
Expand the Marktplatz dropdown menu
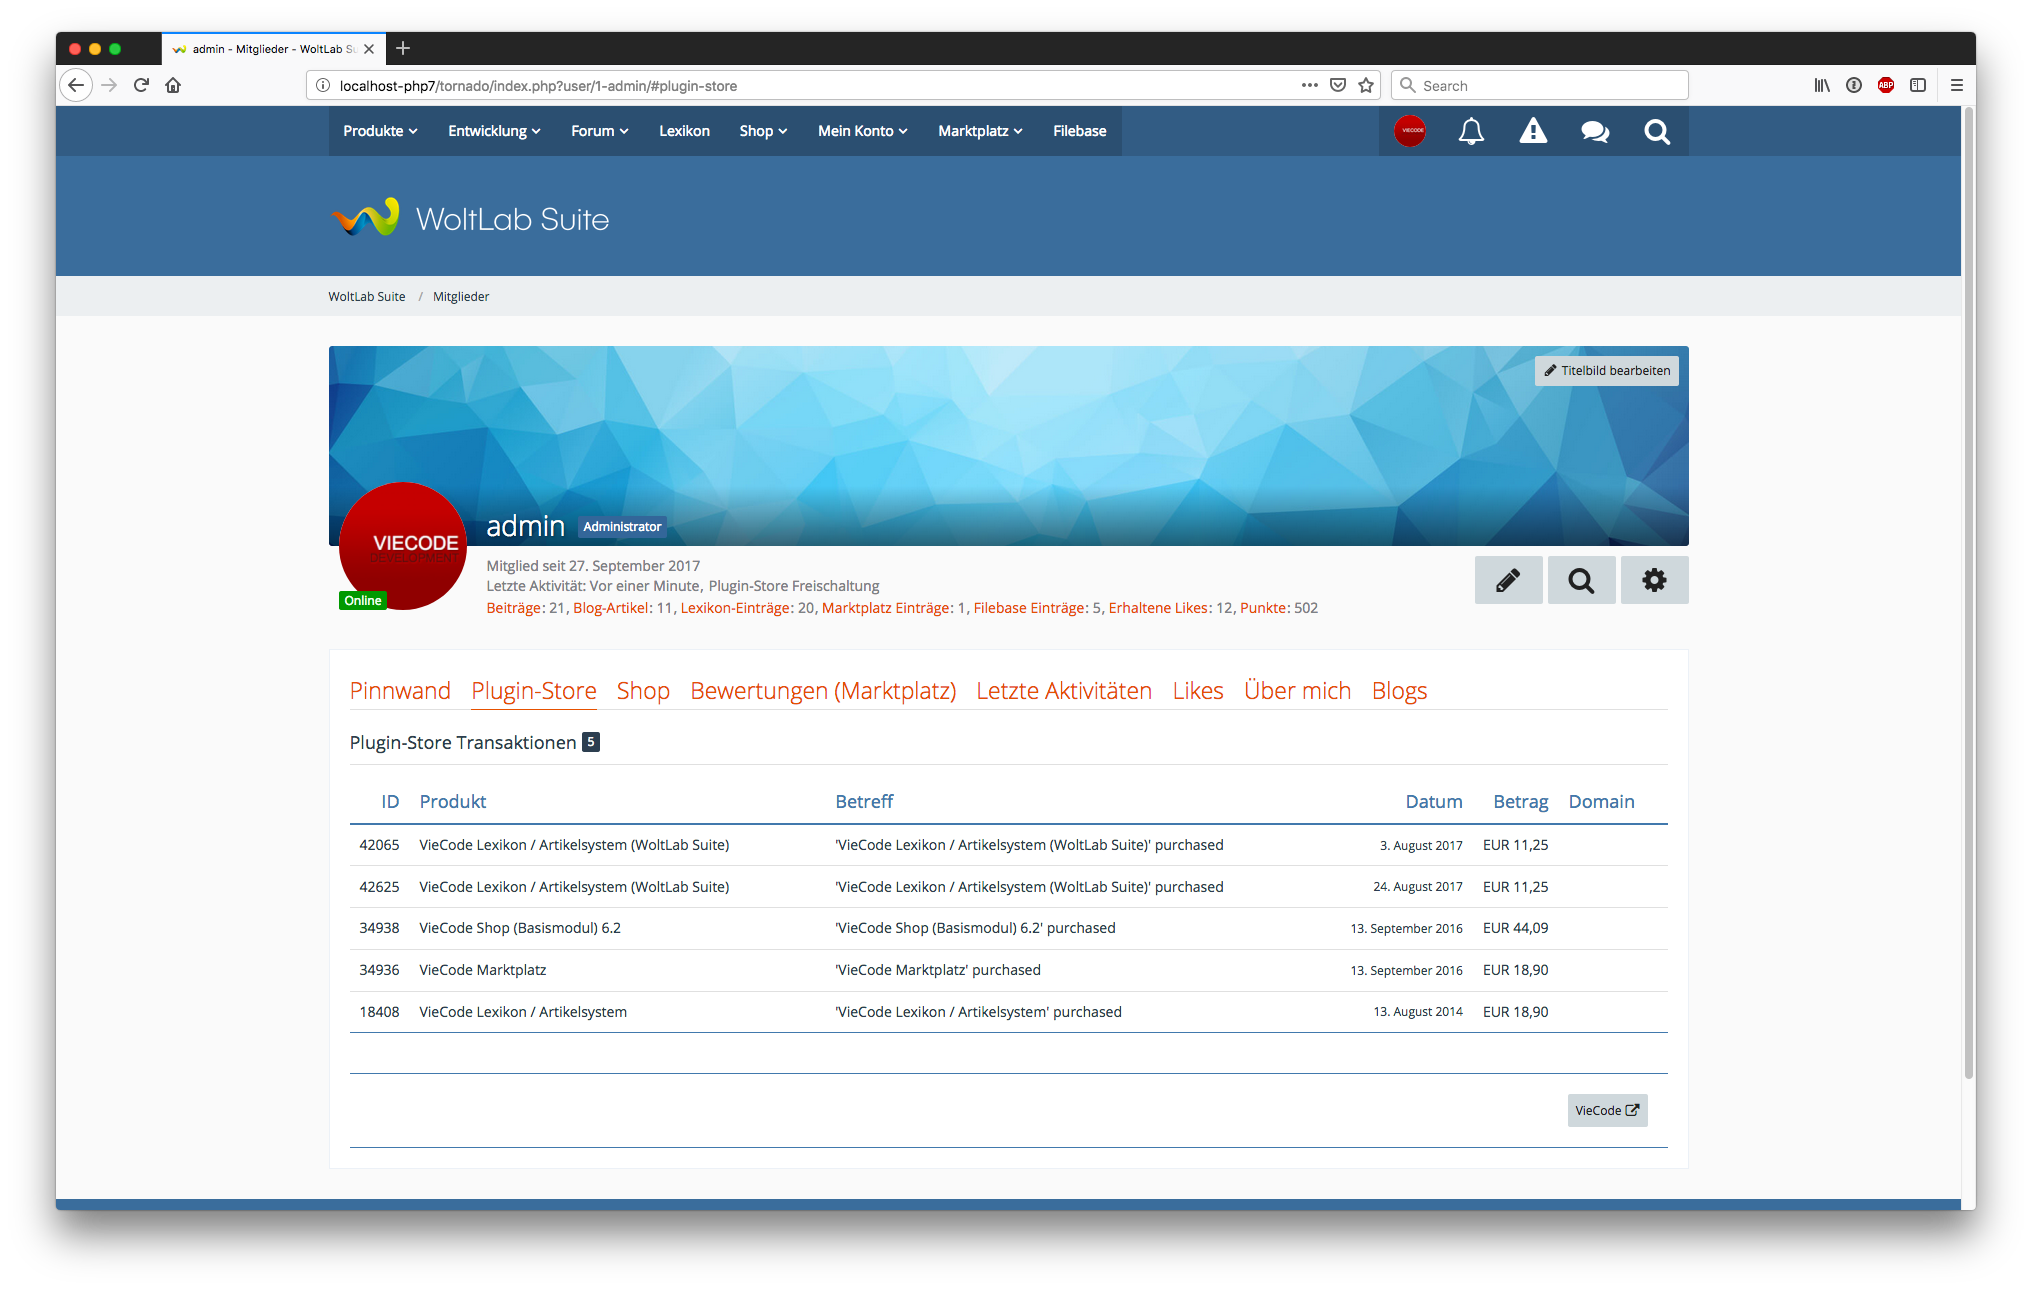(980, 131)
